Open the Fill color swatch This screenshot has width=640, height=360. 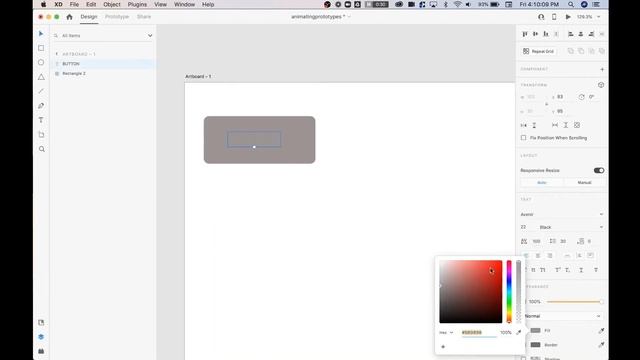pos(536,331)
